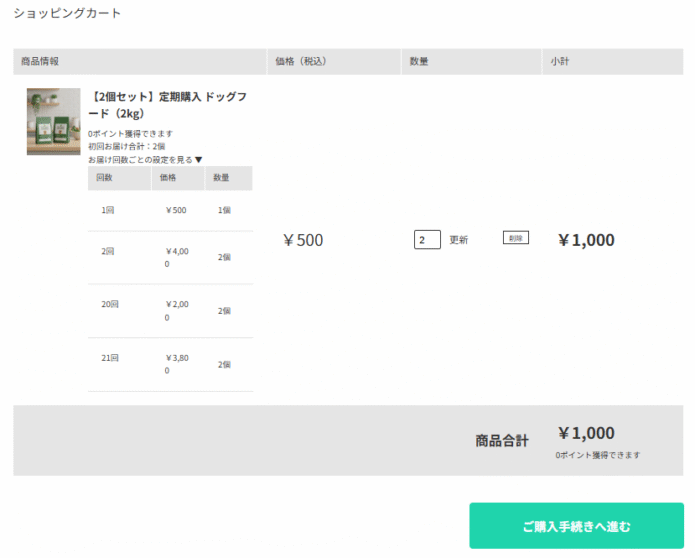Click 0ポイント獲得できます under the product title
This screenshot has height=558, width=695.
pos(130,133)
